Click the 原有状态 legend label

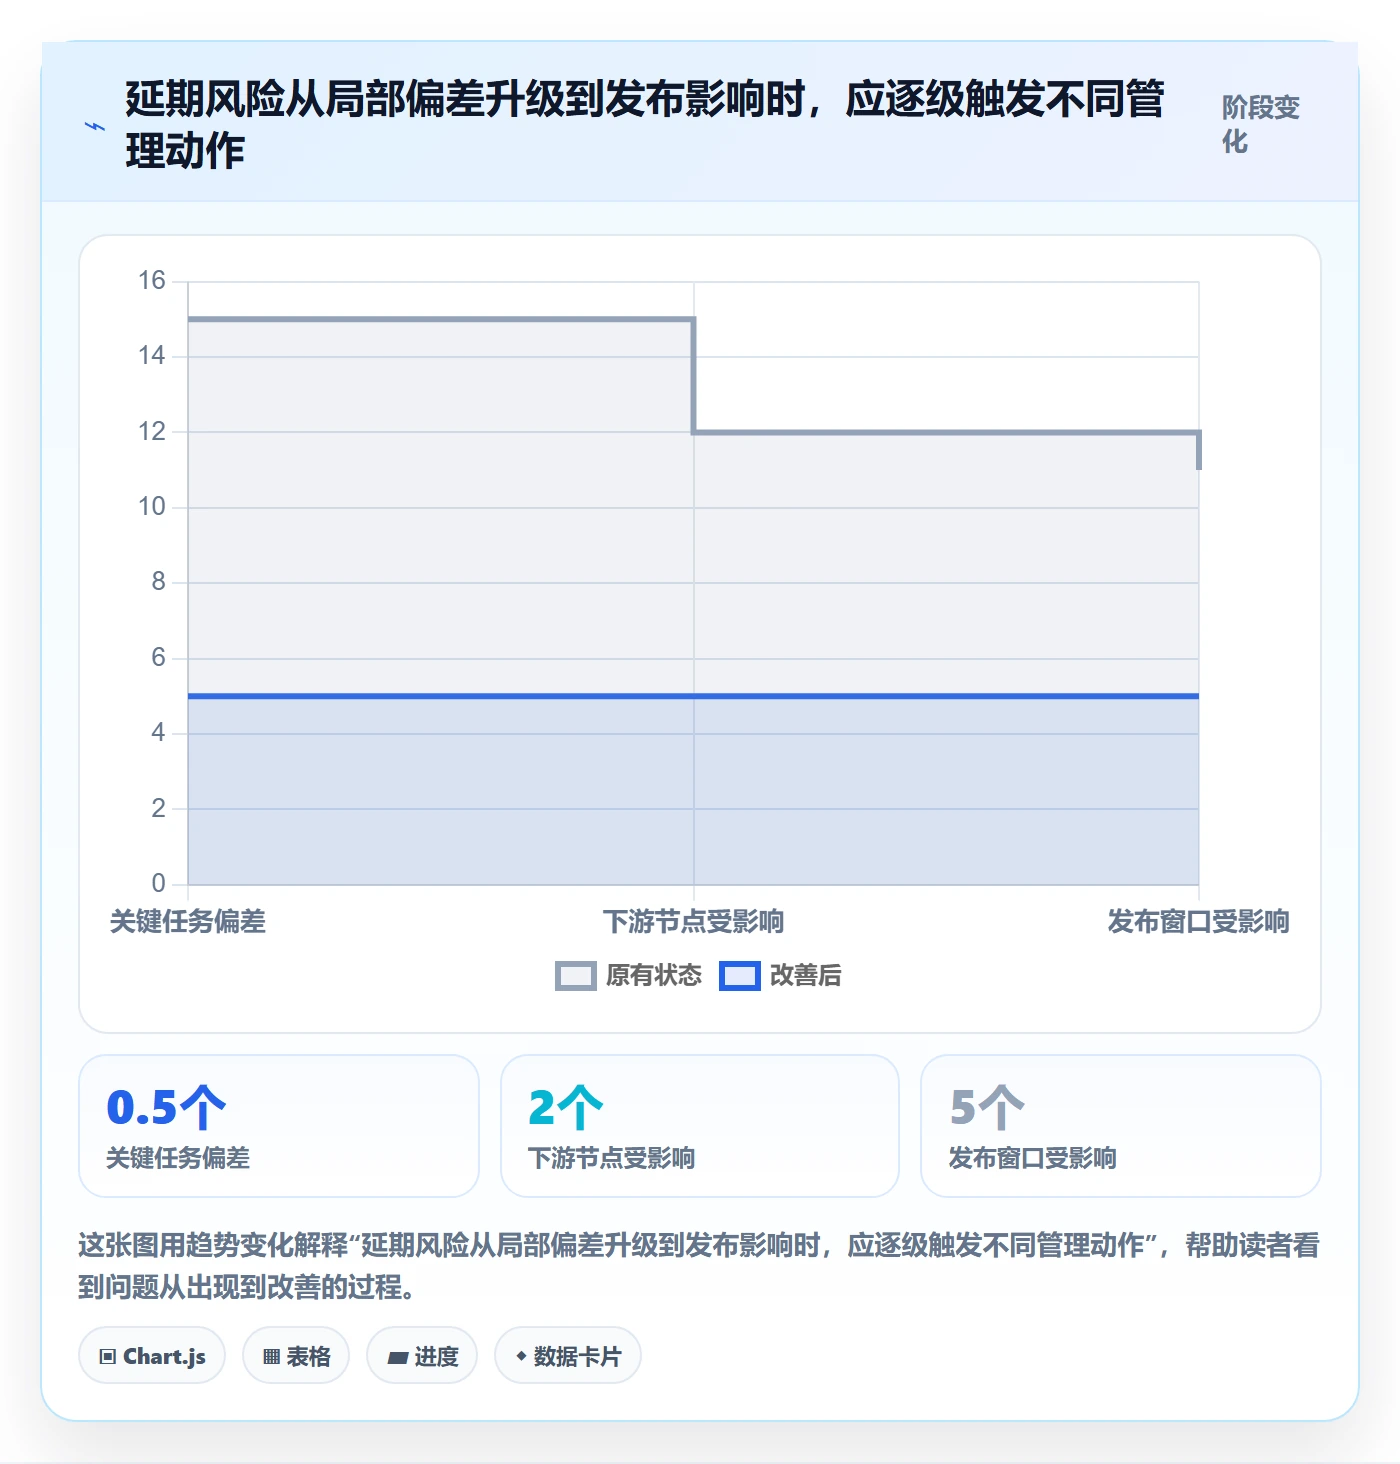click(x=654, y=976)
